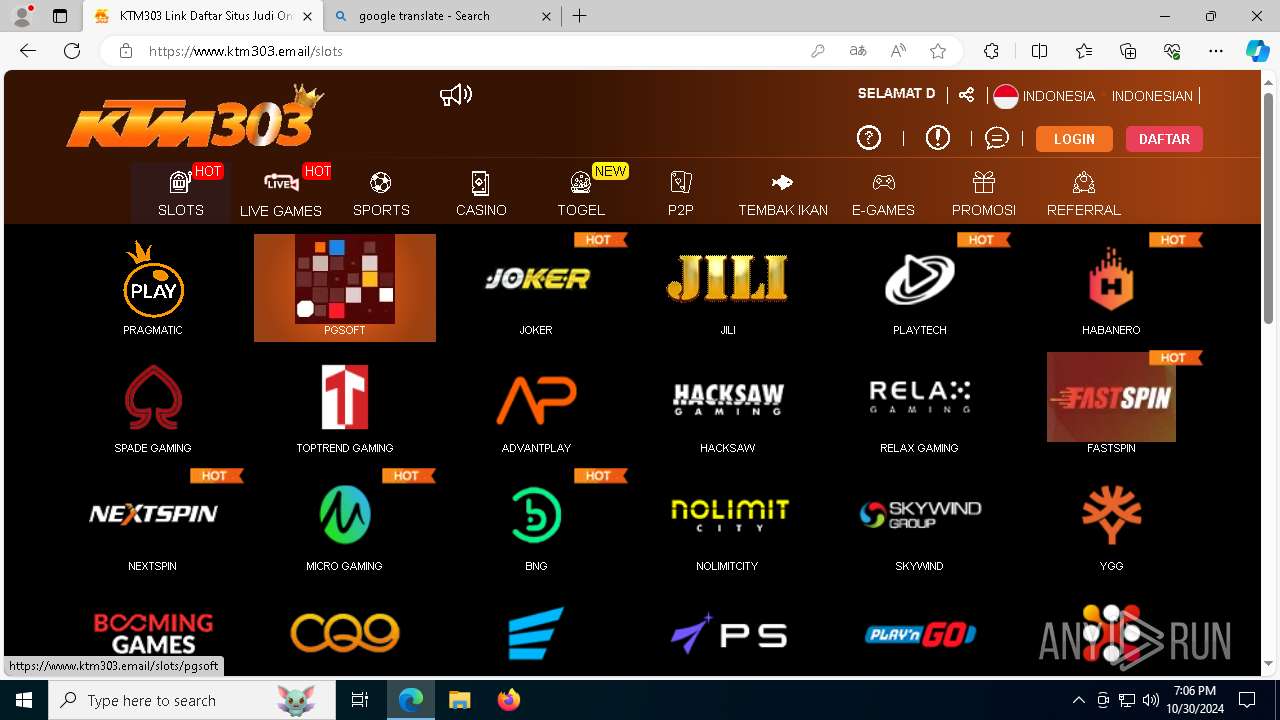
Task: Open the TEMBAK IKAN menu tab
Action: coord(783,193)
